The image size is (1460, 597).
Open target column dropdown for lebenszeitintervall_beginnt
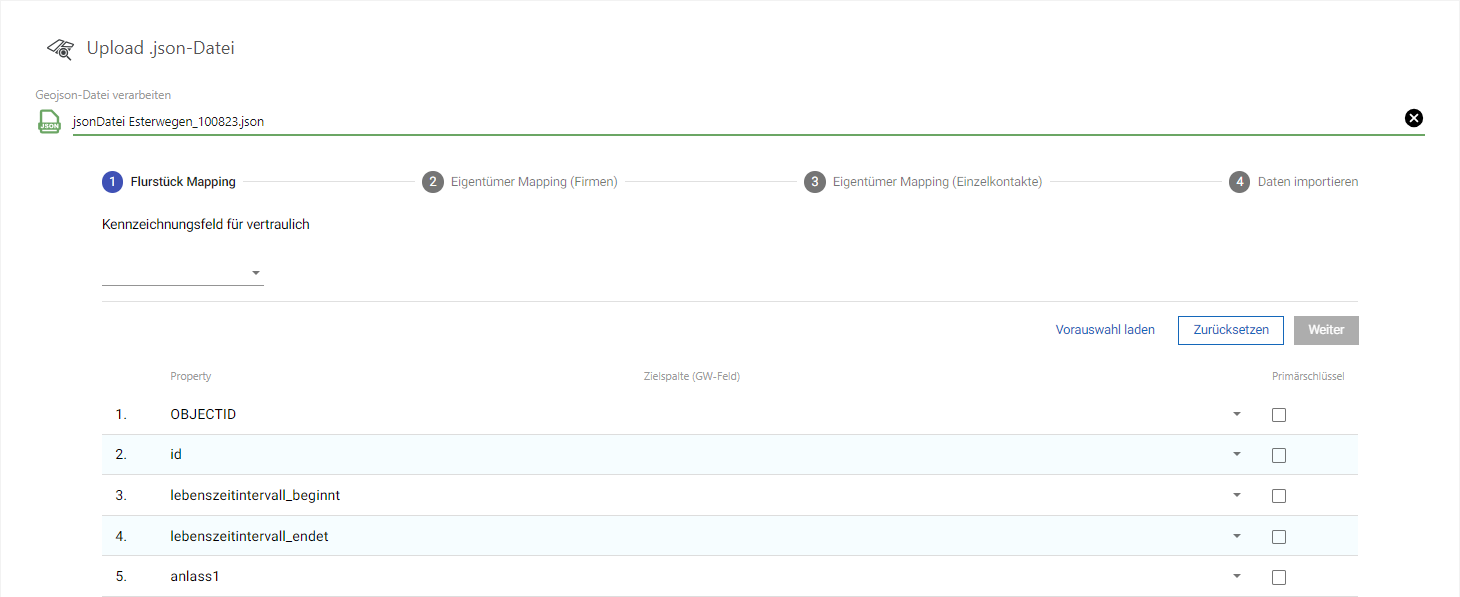point(1236,495)
